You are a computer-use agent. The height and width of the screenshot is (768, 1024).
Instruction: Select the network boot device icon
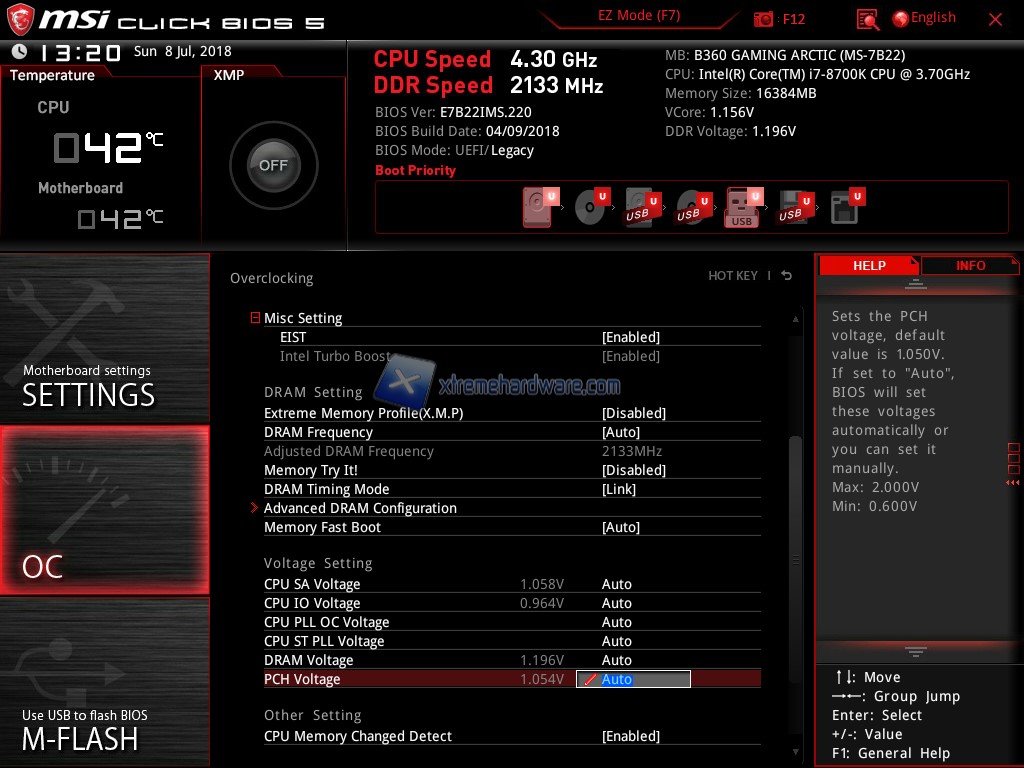(845, 208)
